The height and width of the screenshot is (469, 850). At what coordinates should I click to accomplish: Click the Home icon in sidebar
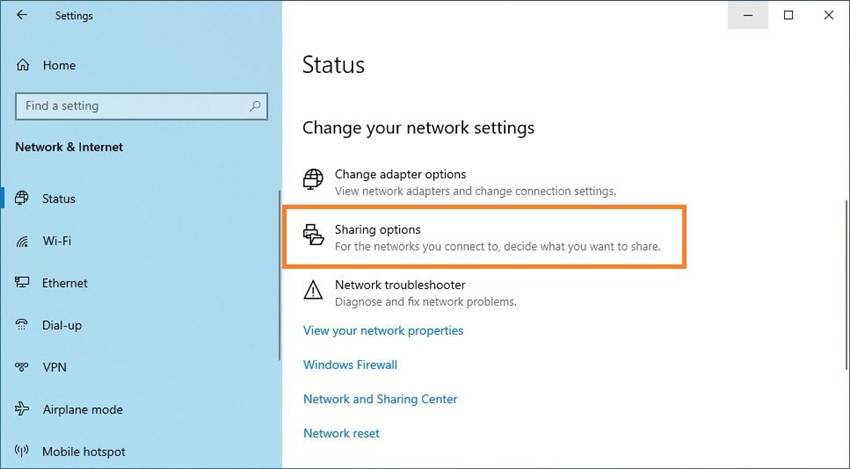(x=23, y=65)
